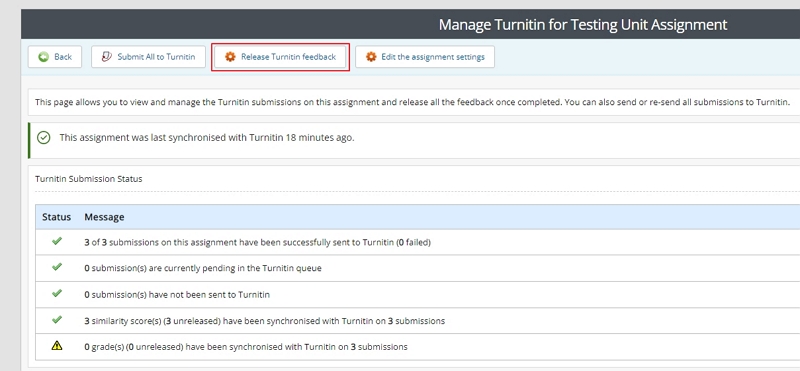Click the '3 similarity score(s) (3 unreleased)' message

[264, 321]
